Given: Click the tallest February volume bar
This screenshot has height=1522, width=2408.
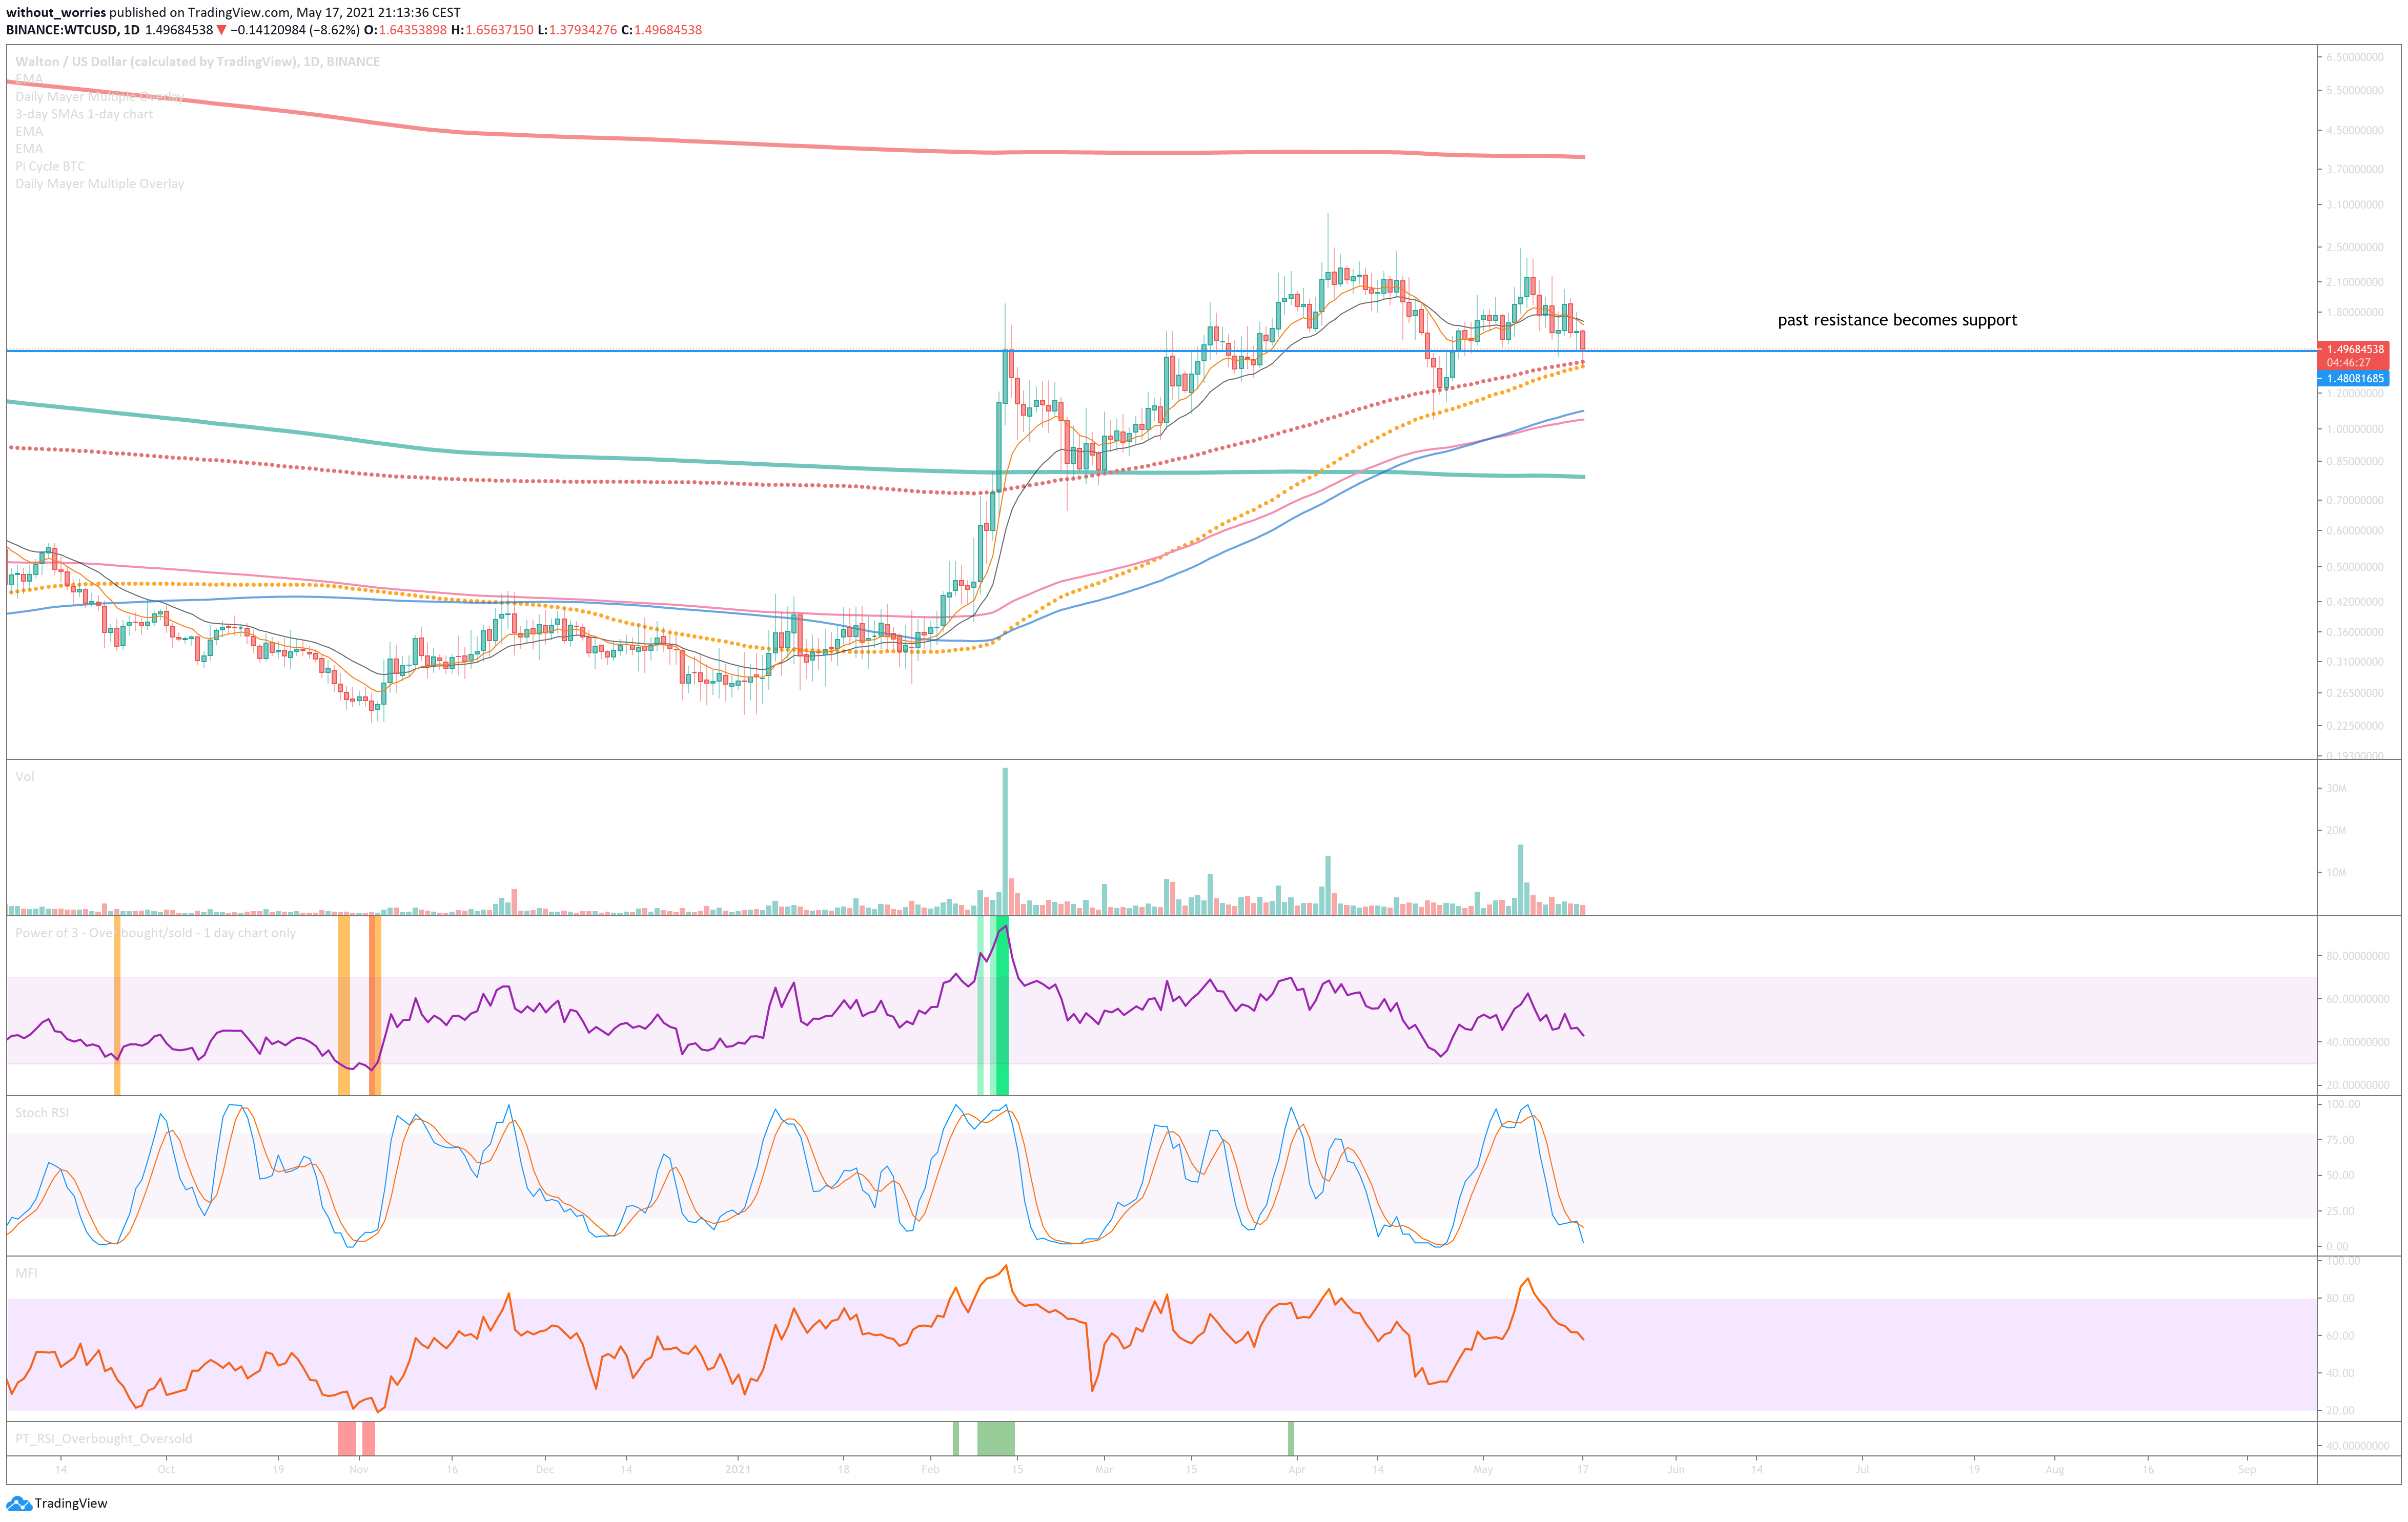Looking at the screenshot, I should [1005, 841].
